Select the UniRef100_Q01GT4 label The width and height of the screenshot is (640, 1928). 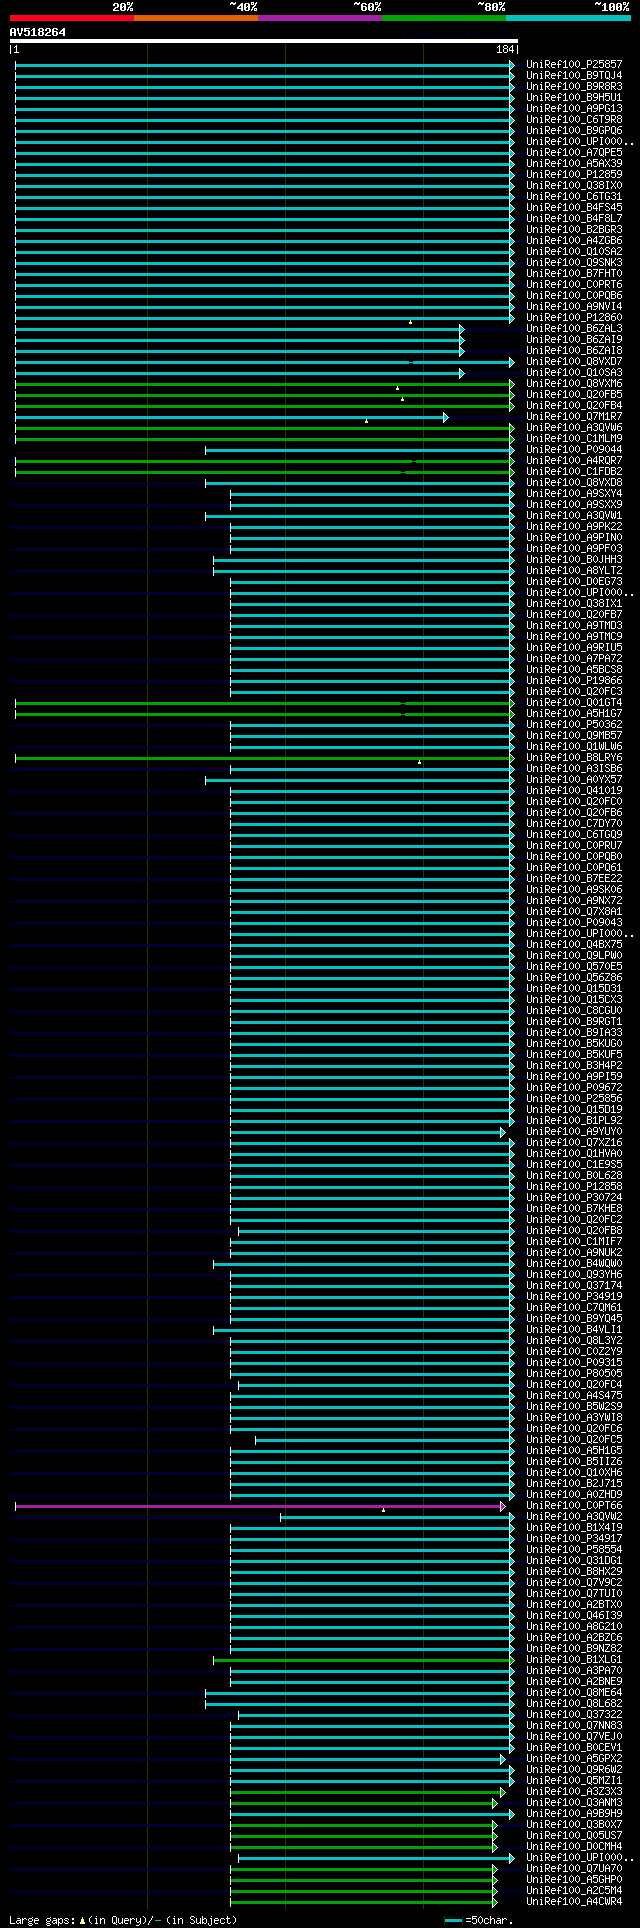pos(574,703)
